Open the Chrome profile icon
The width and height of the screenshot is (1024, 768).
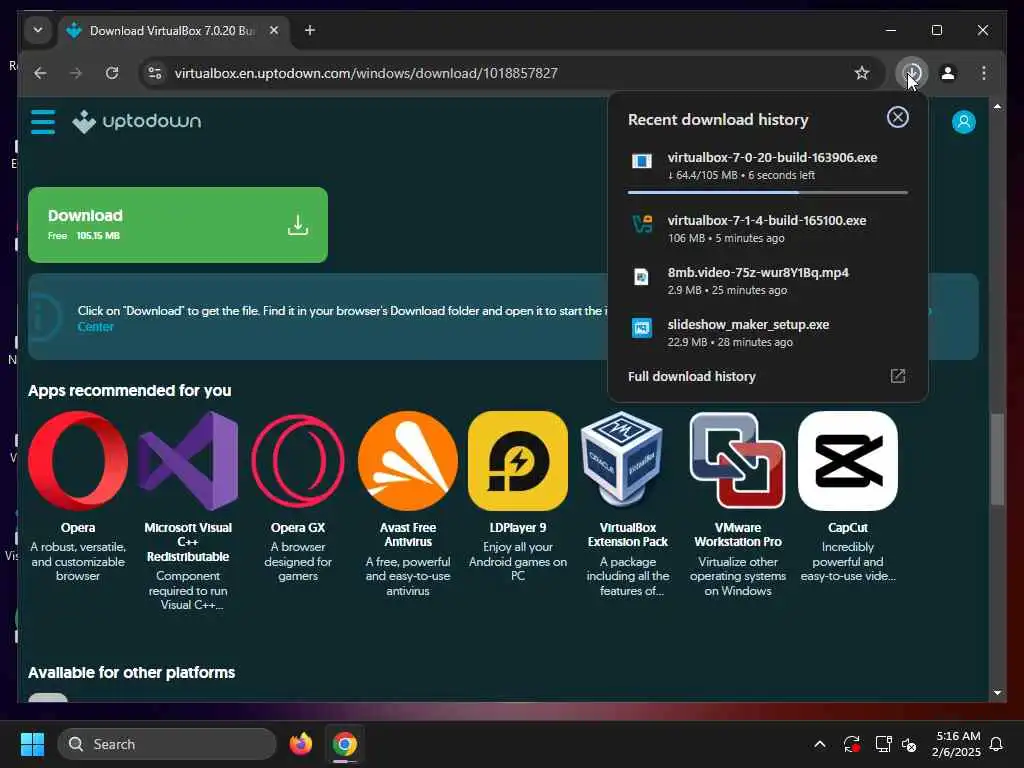948,72
